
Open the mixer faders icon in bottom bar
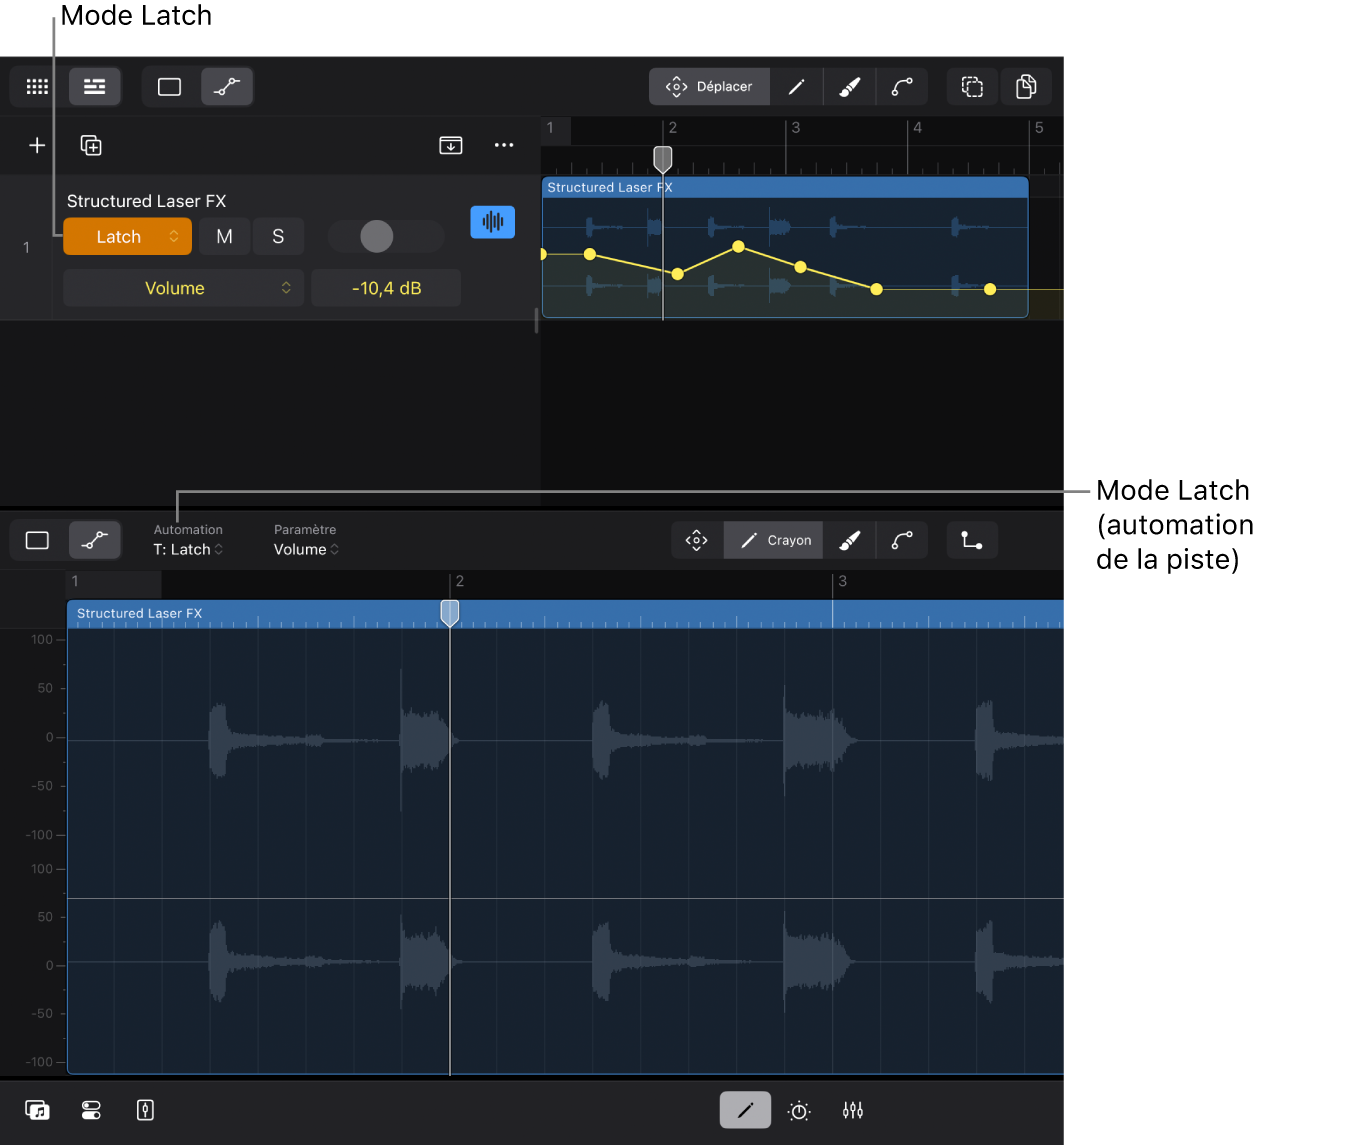(853, 1110)
